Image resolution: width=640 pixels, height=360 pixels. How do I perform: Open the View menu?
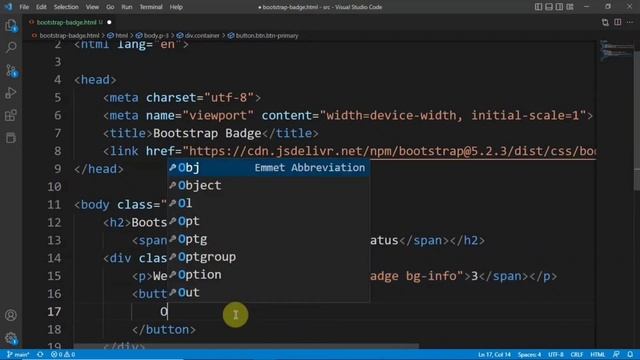tap(92, 7)
